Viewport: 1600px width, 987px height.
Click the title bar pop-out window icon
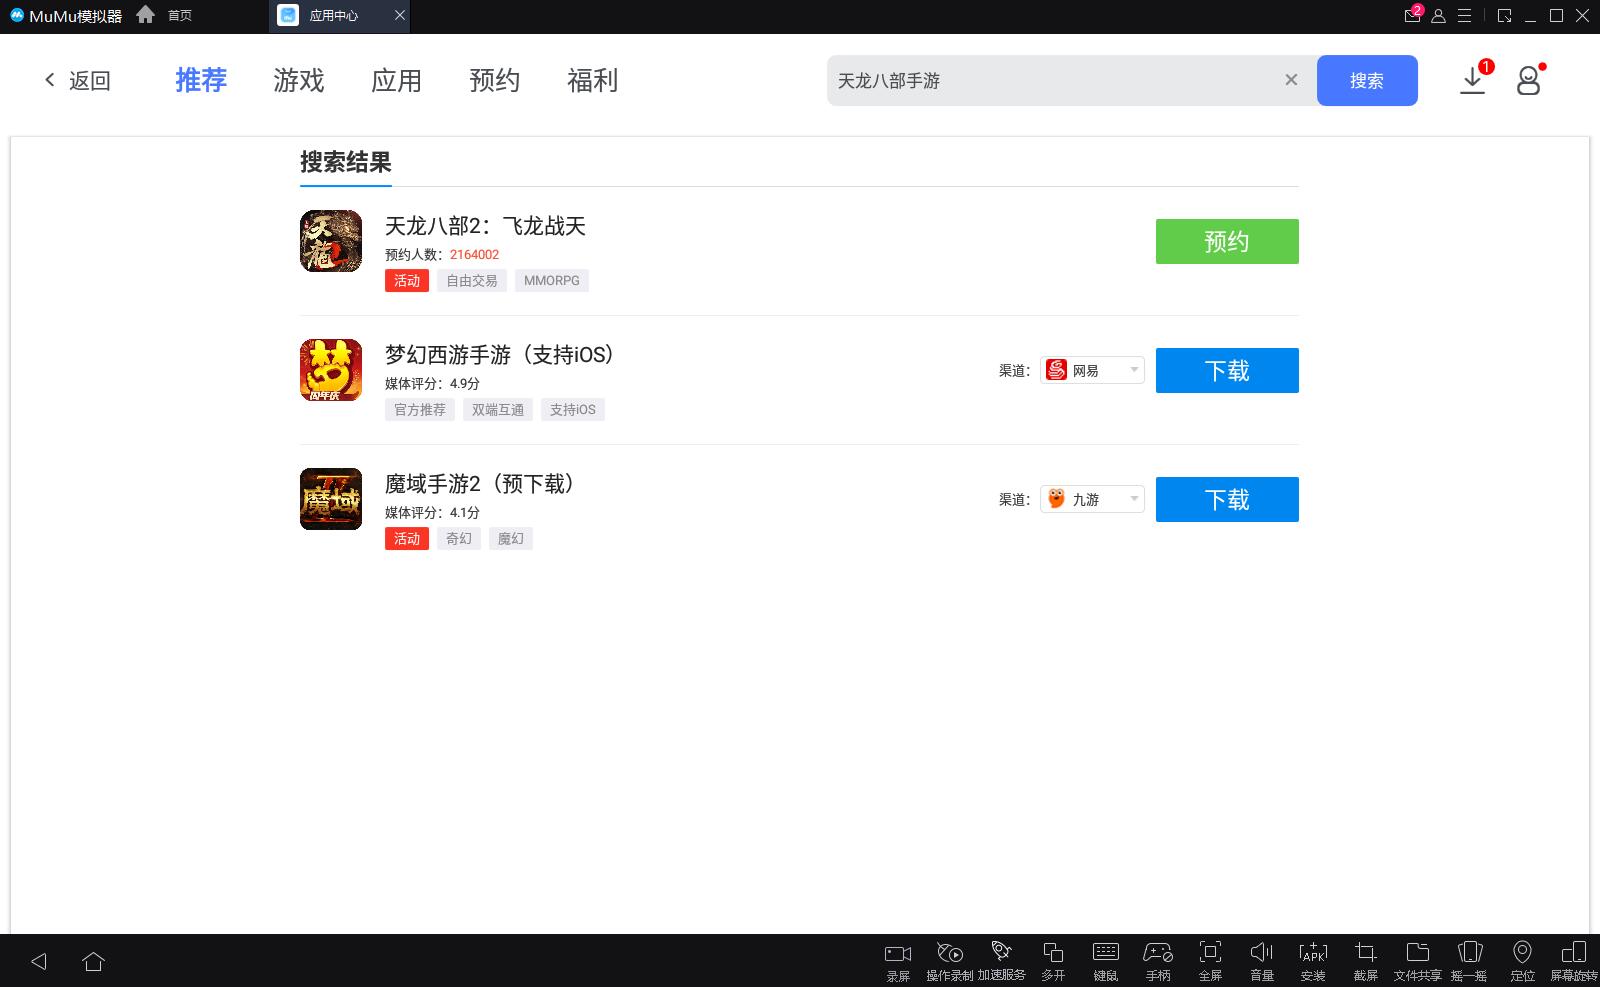[1504, 16]
